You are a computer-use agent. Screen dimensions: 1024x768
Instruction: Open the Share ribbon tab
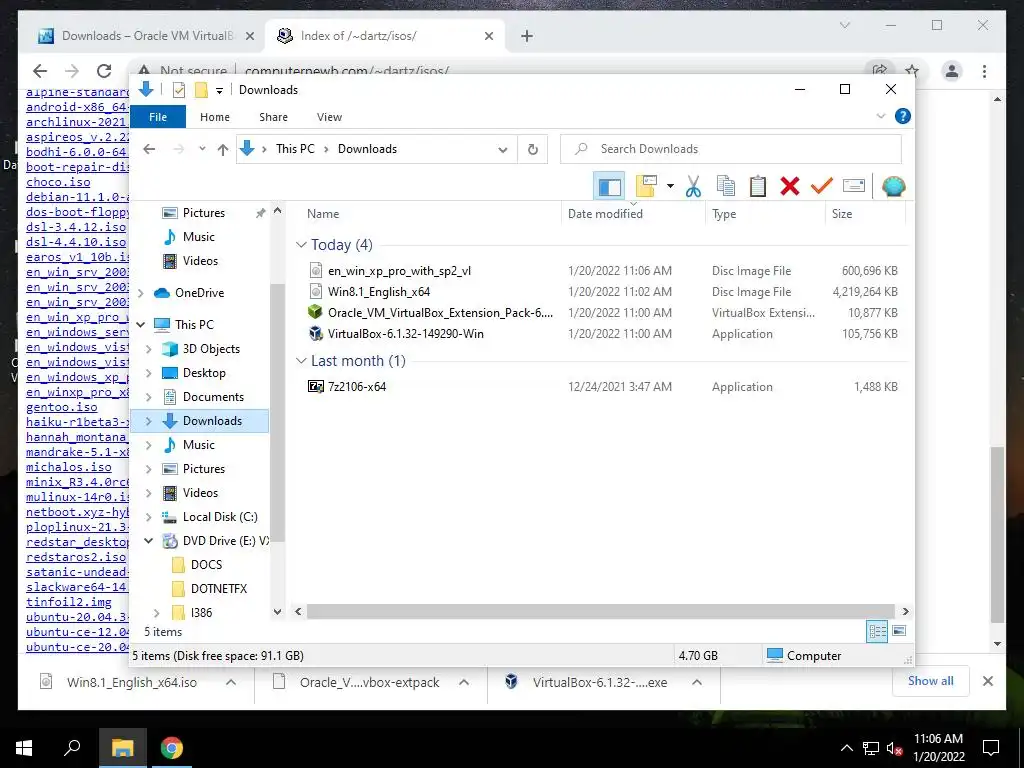273,117
